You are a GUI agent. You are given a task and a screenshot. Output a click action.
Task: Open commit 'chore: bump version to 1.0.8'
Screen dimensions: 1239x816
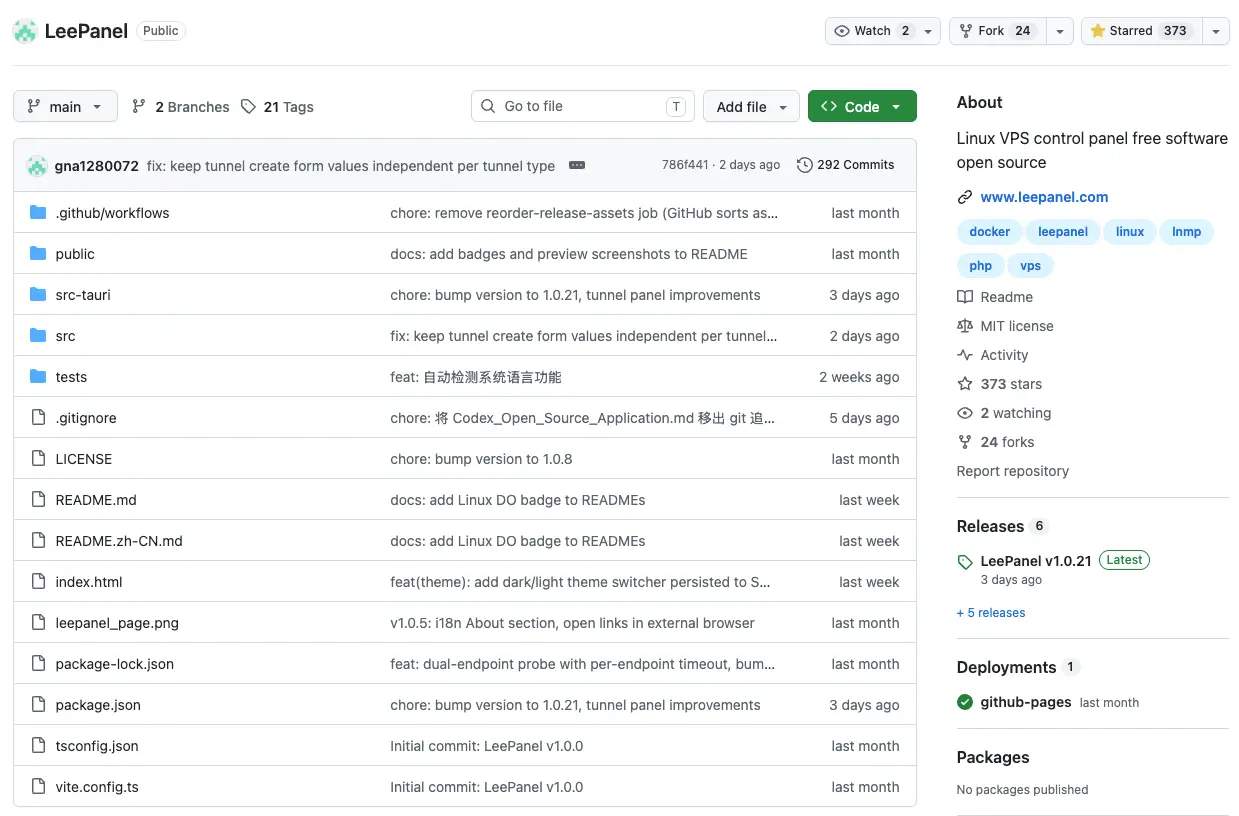[x=481, y=459]
